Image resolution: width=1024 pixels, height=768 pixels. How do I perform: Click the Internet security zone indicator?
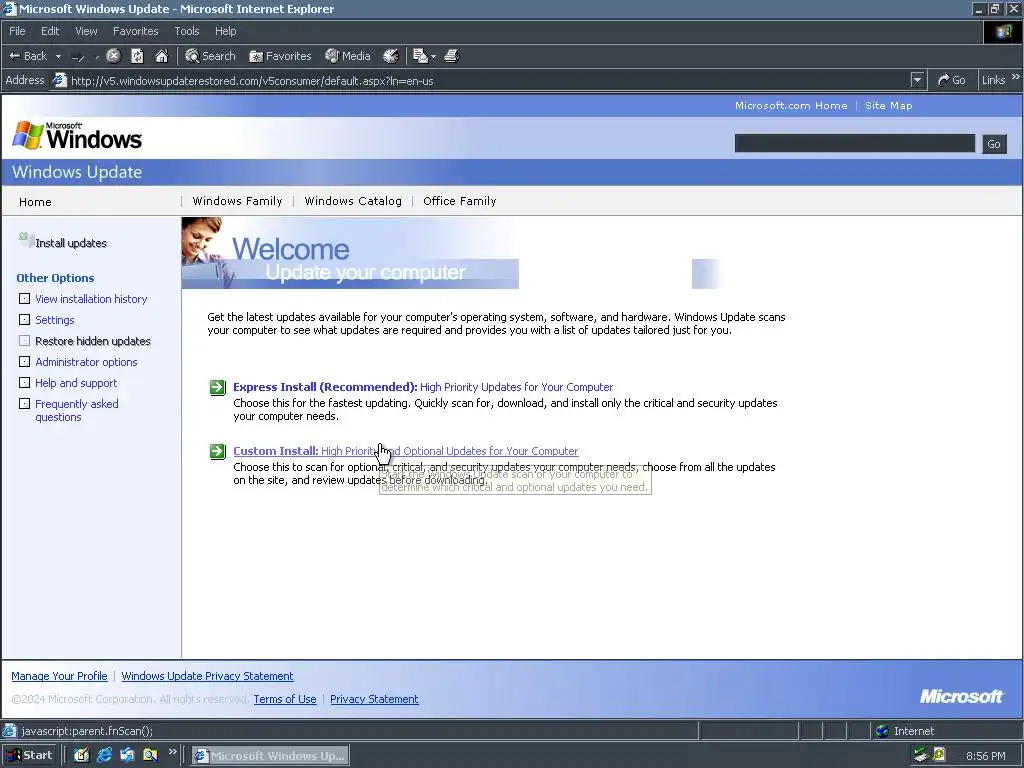905,731
